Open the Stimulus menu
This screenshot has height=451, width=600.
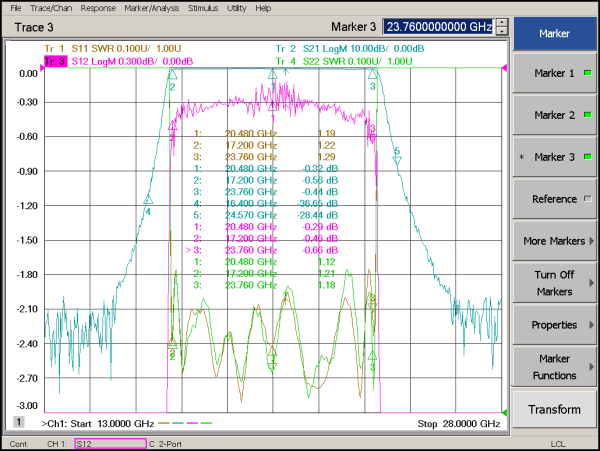pos(204,8)
